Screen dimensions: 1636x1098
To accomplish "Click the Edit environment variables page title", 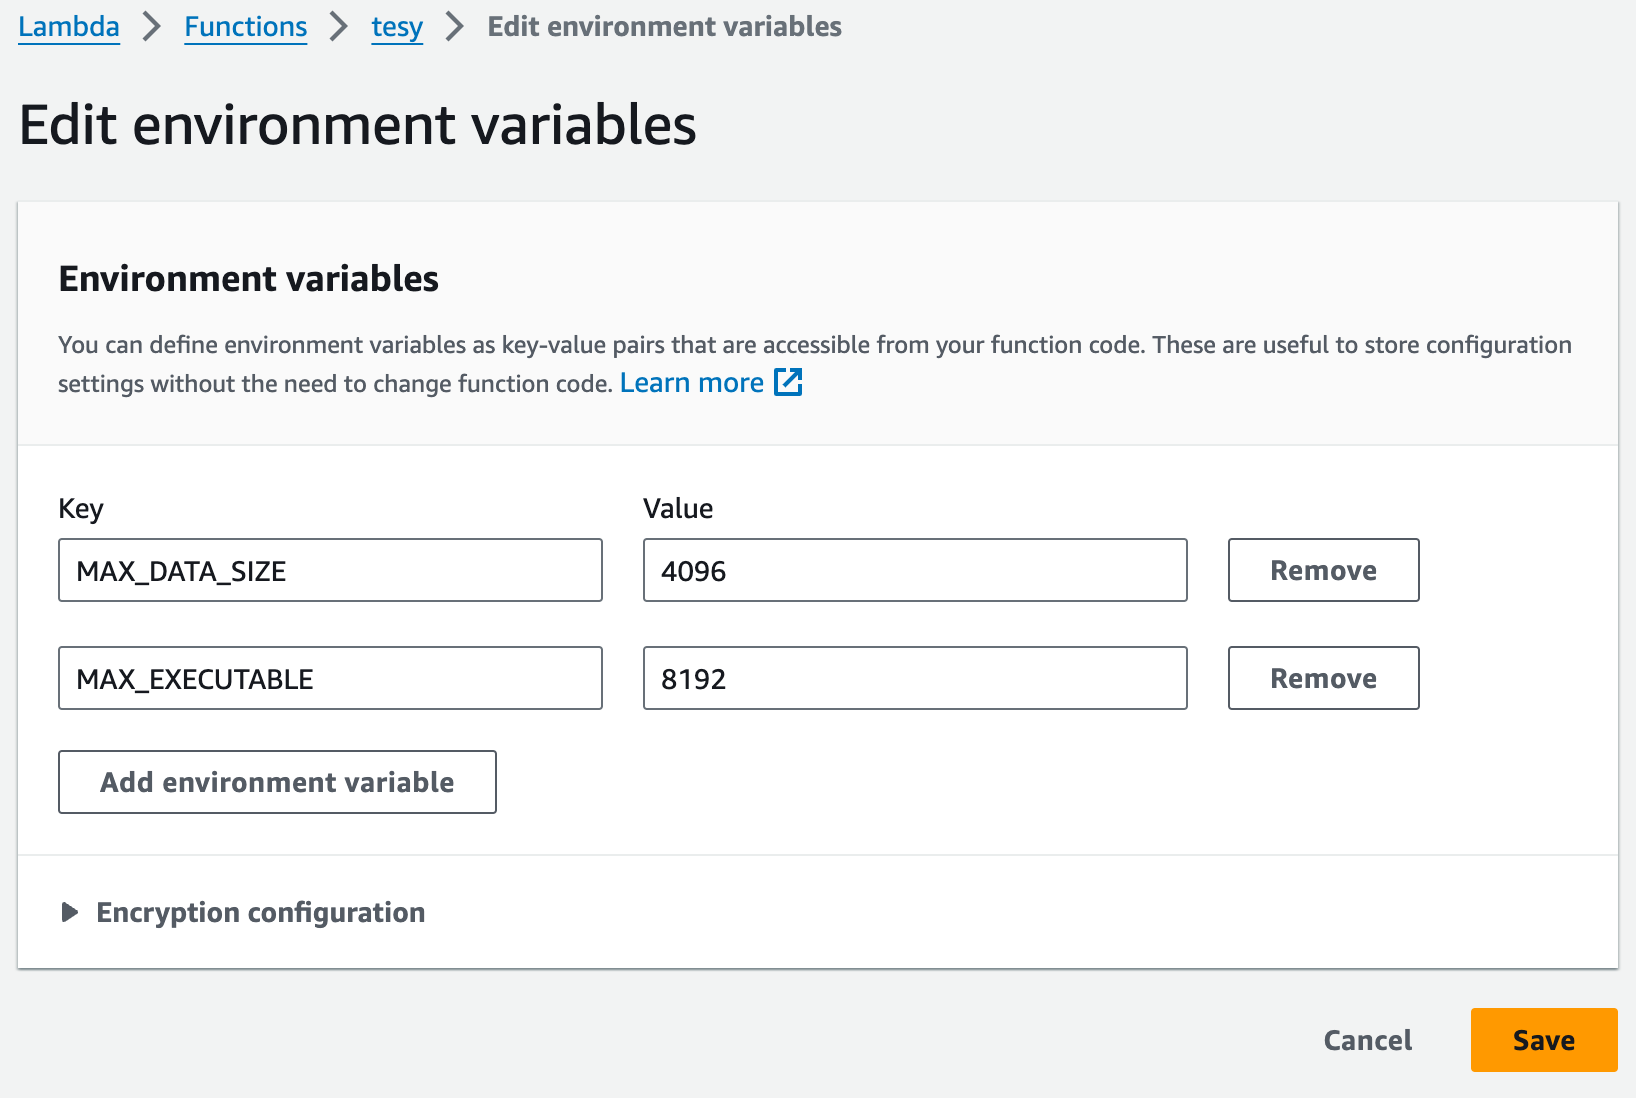I will (357, 125).
